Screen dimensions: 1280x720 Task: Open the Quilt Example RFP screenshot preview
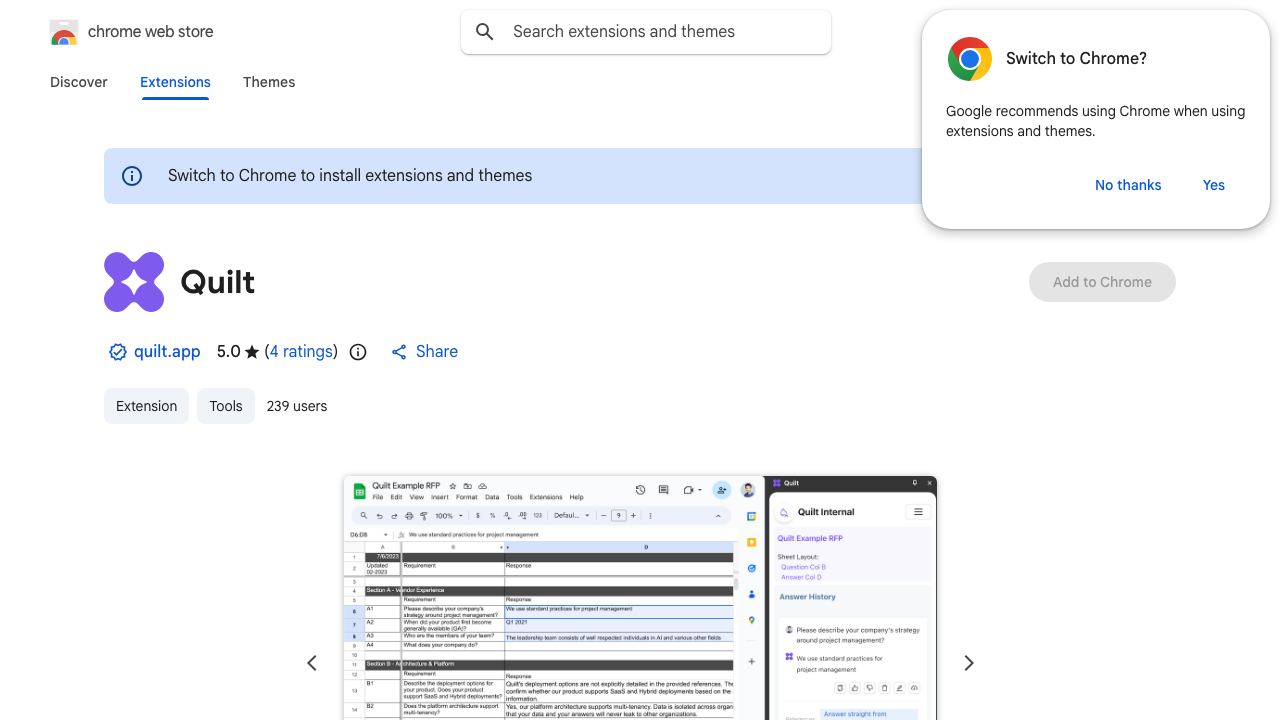point(640,598)
